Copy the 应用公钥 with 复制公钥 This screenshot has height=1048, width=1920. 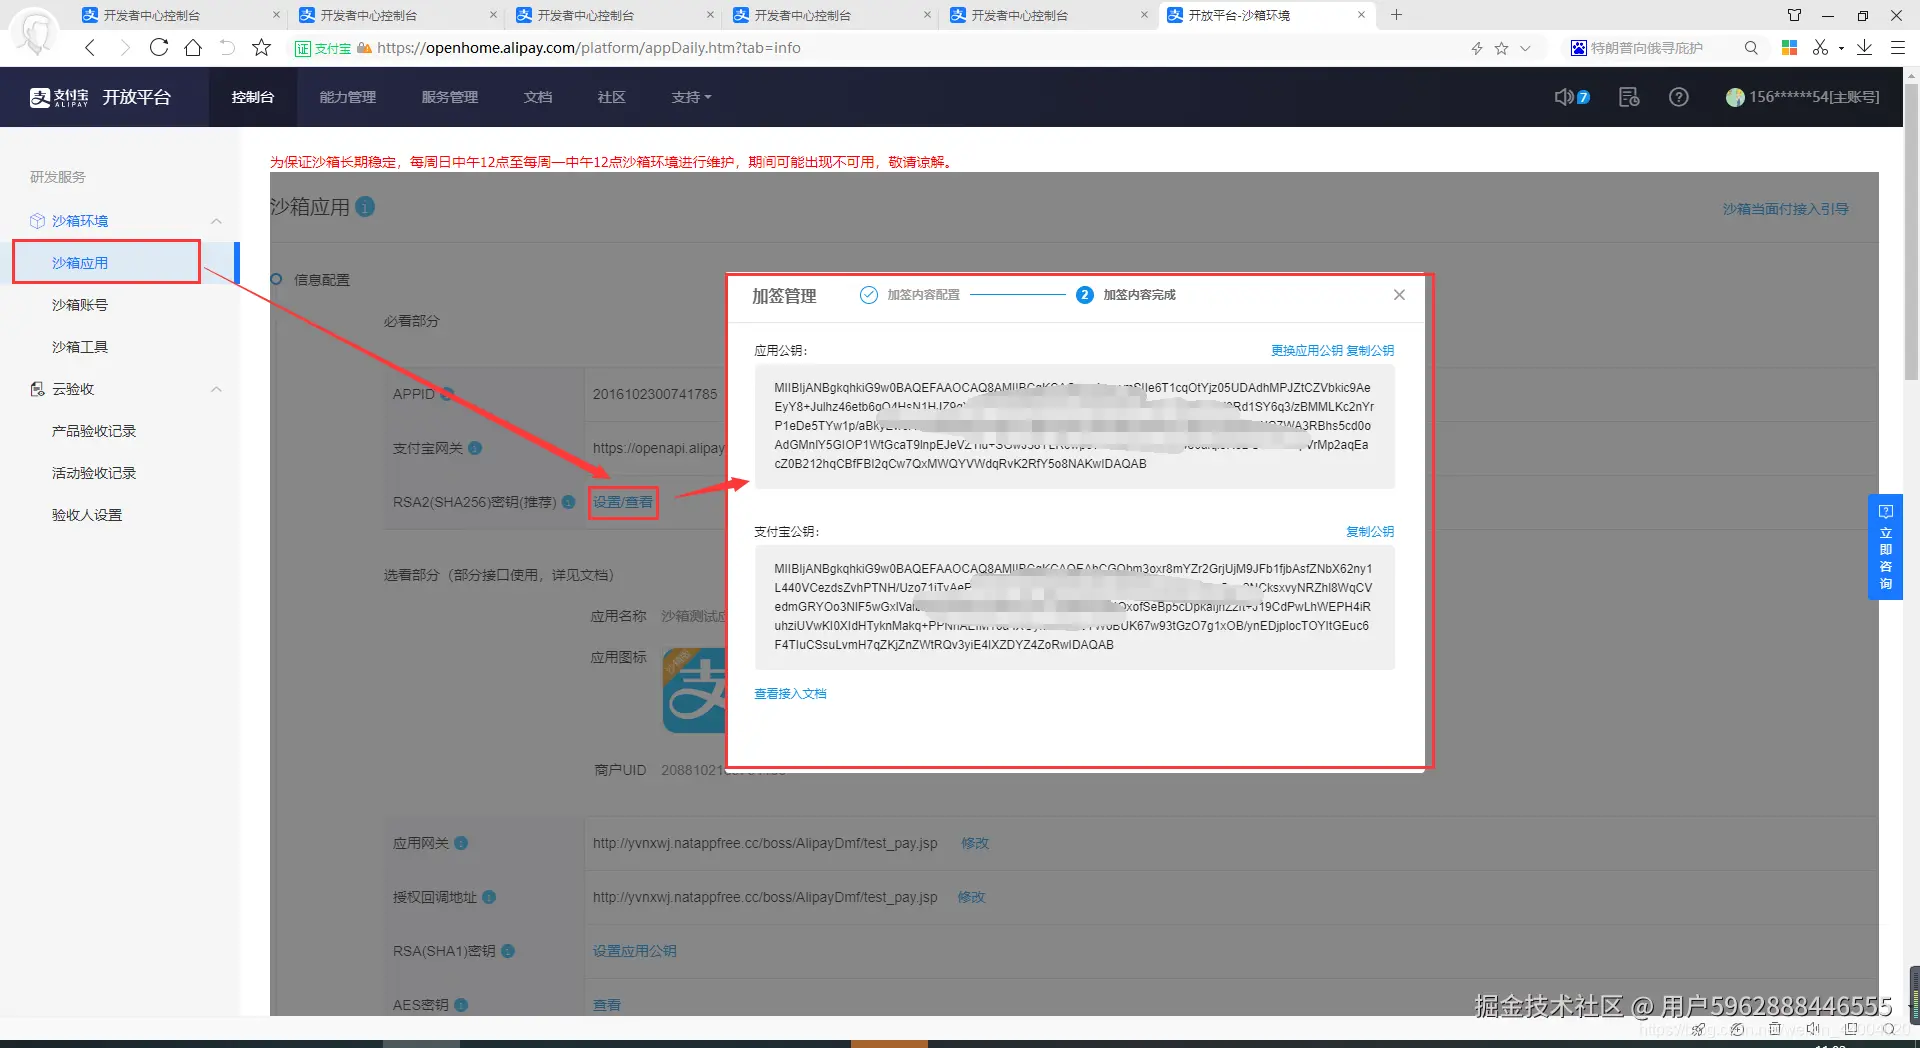[1370, 351]
